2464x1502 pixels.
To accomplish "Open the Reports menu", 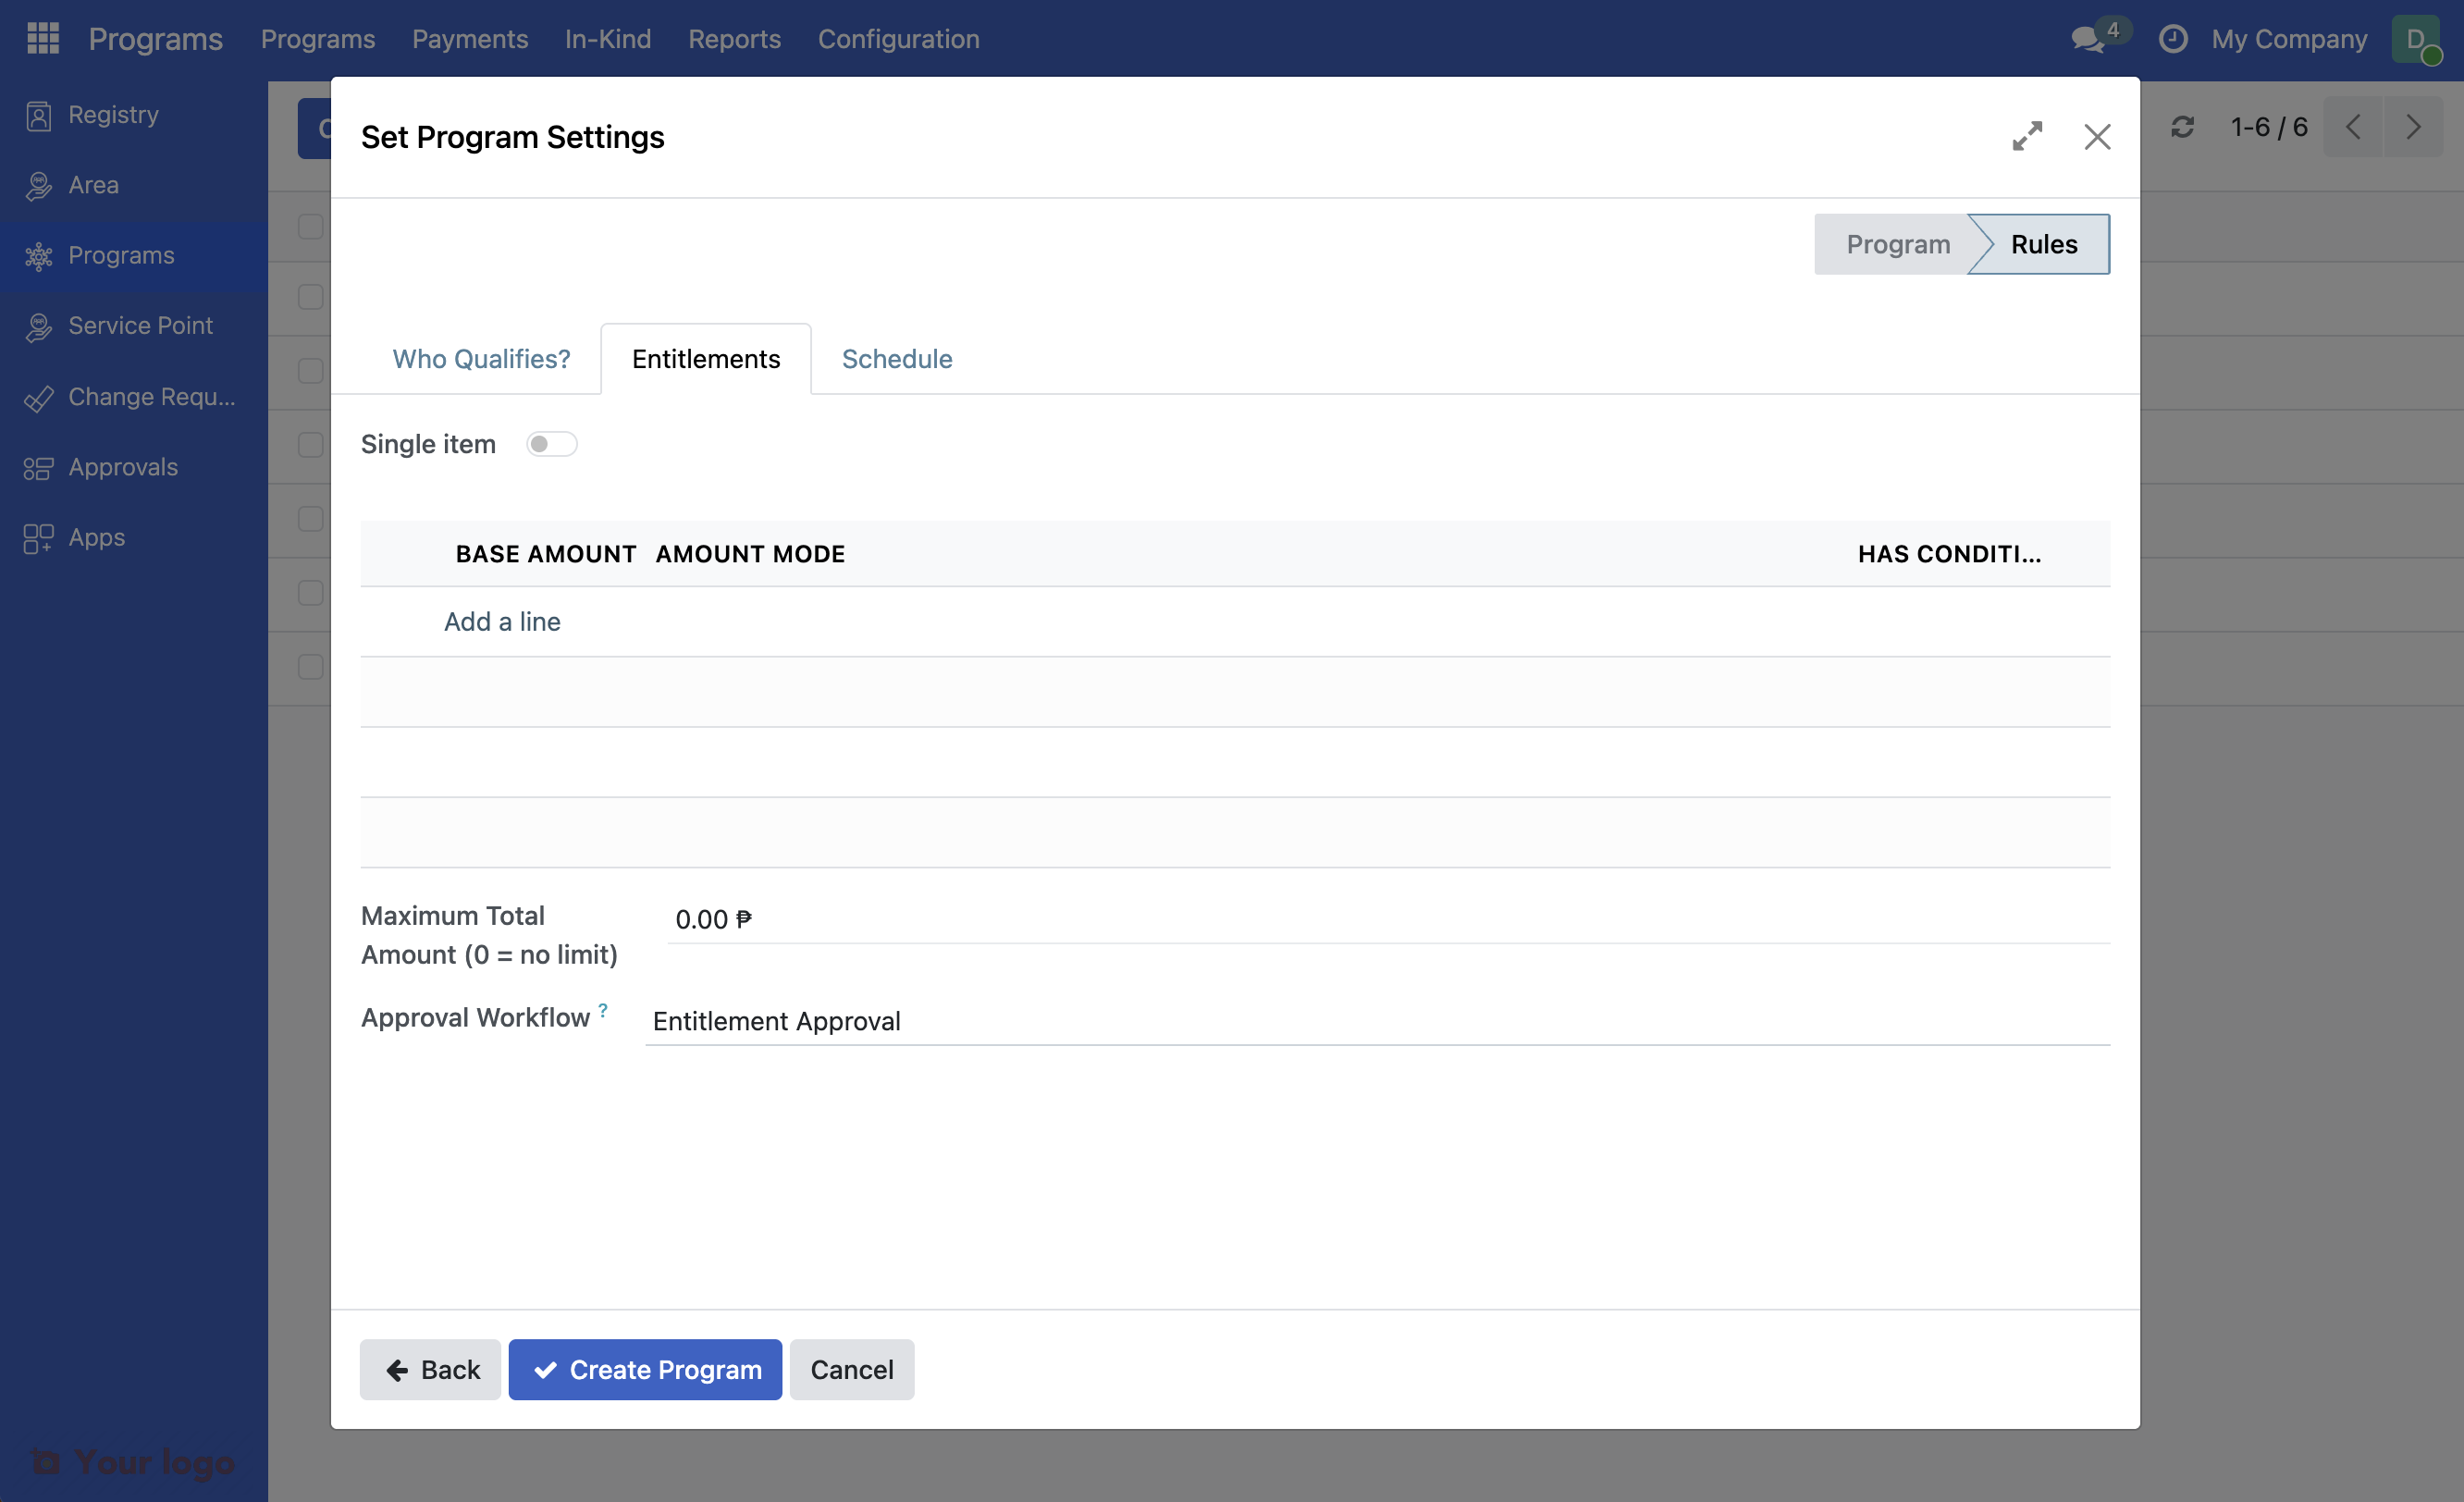I will (734, 39).
